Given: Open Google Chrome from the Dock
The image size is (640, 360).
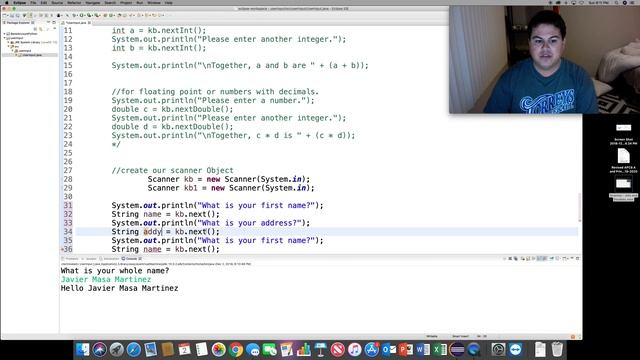Looking at the screenshot, I should tap(236, 350).
